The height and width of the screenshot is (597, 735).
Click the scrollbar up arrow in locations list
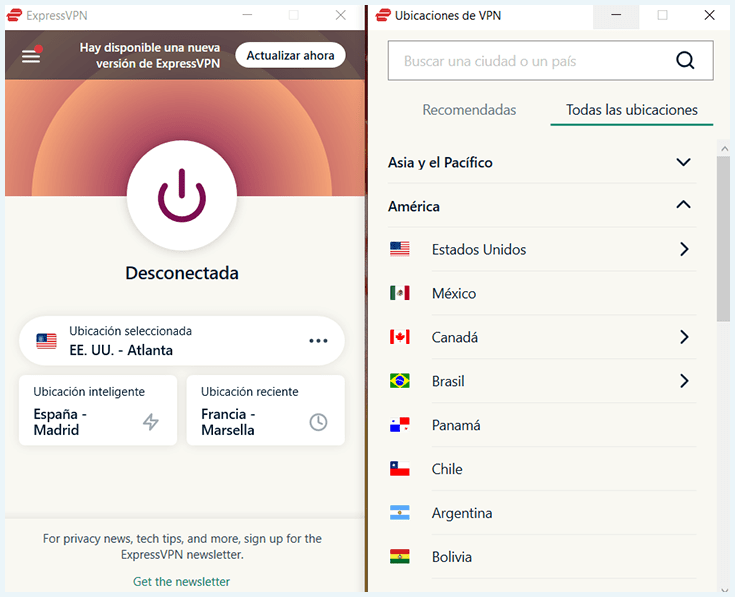(x=724, y=149)
